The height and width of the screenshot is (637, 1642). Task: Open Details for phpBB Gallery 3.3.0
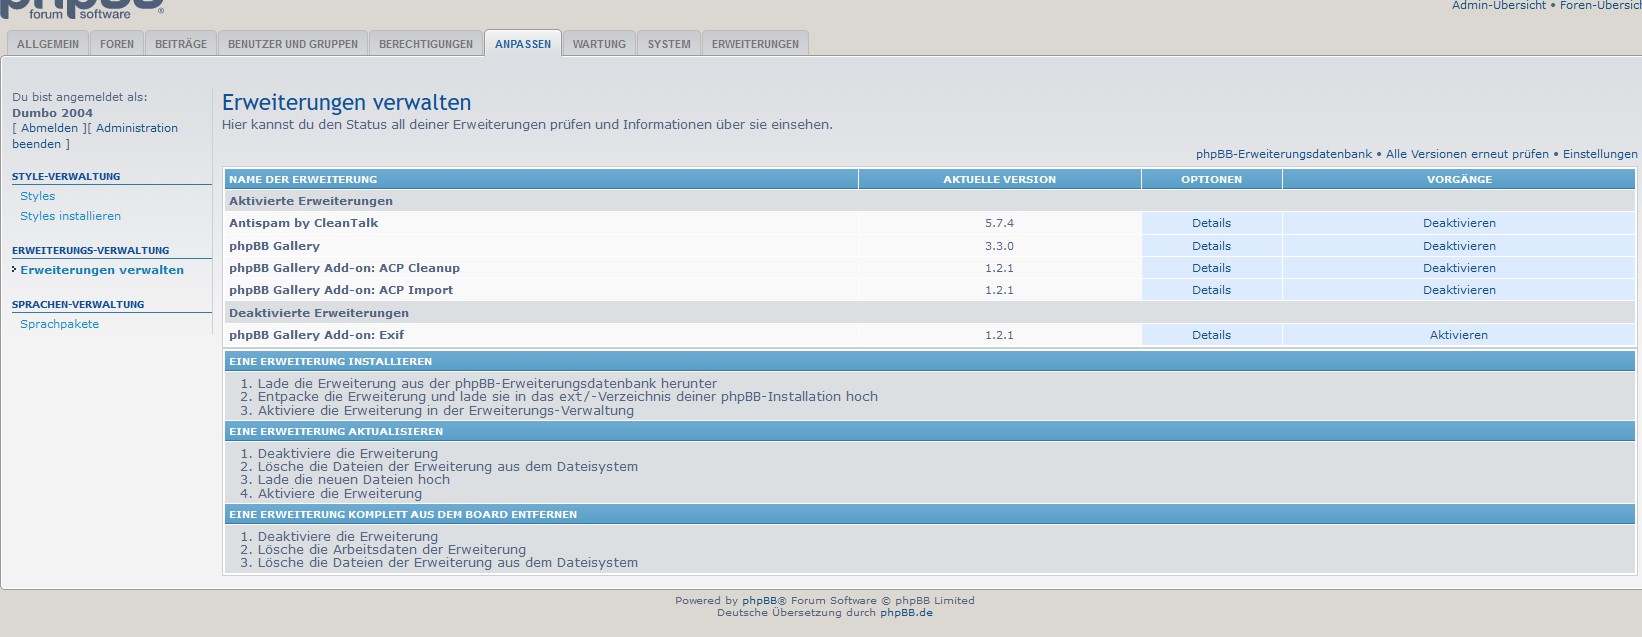click(1211, 246)
